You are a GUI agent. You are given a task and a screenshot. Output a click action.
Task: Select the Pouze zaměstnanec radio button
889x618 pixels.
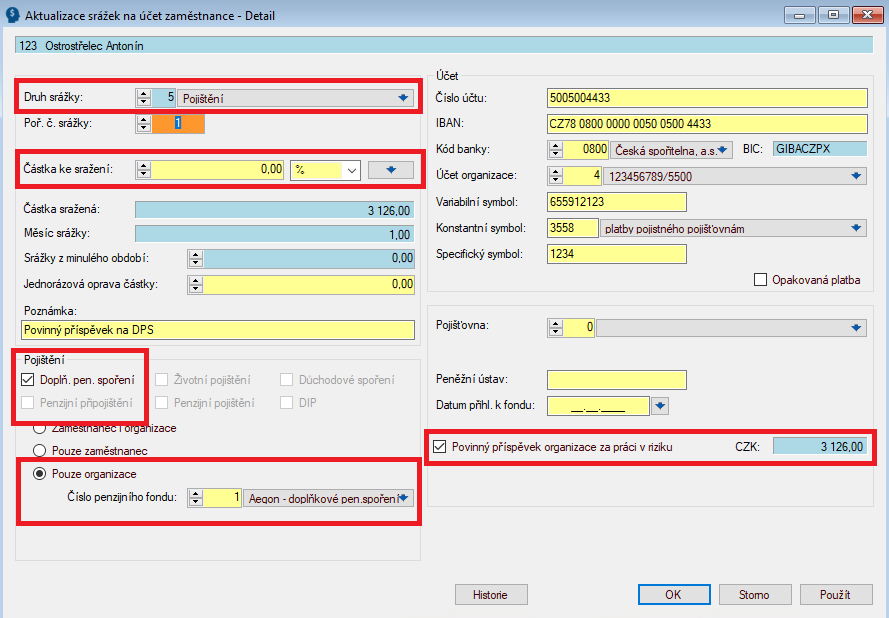pyautogui.click(x=41, y=451)
